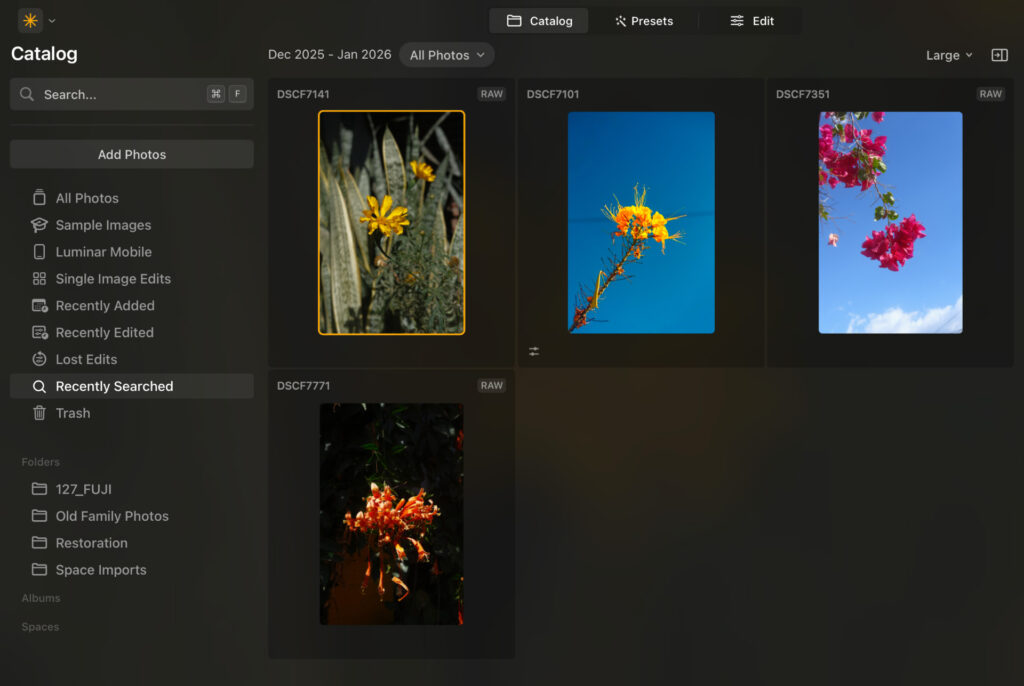Switch to the Edit tab

click(752, 20)
